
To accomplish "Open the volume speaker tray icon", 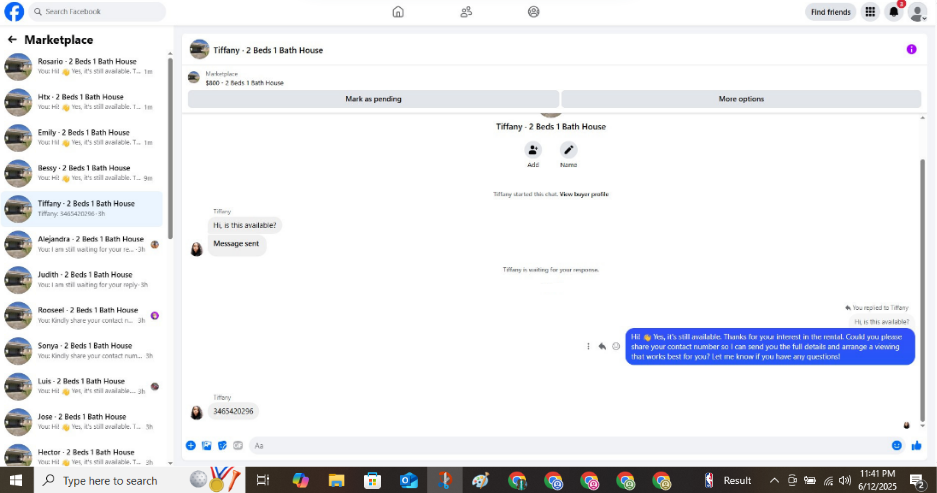I will (845, 480).
